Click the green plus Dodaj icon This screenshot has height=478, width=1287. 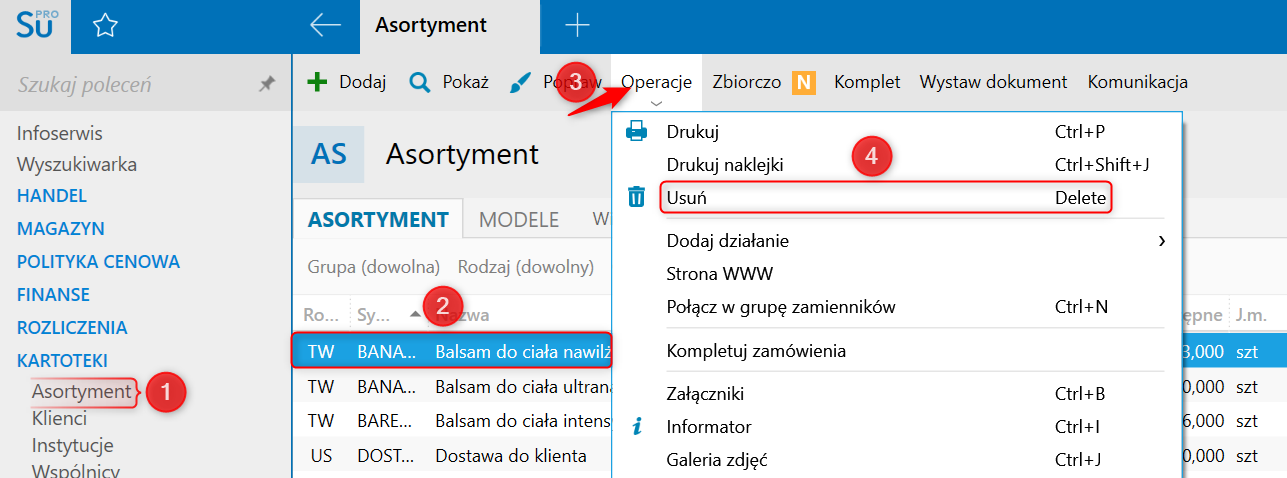click(317, 82)
